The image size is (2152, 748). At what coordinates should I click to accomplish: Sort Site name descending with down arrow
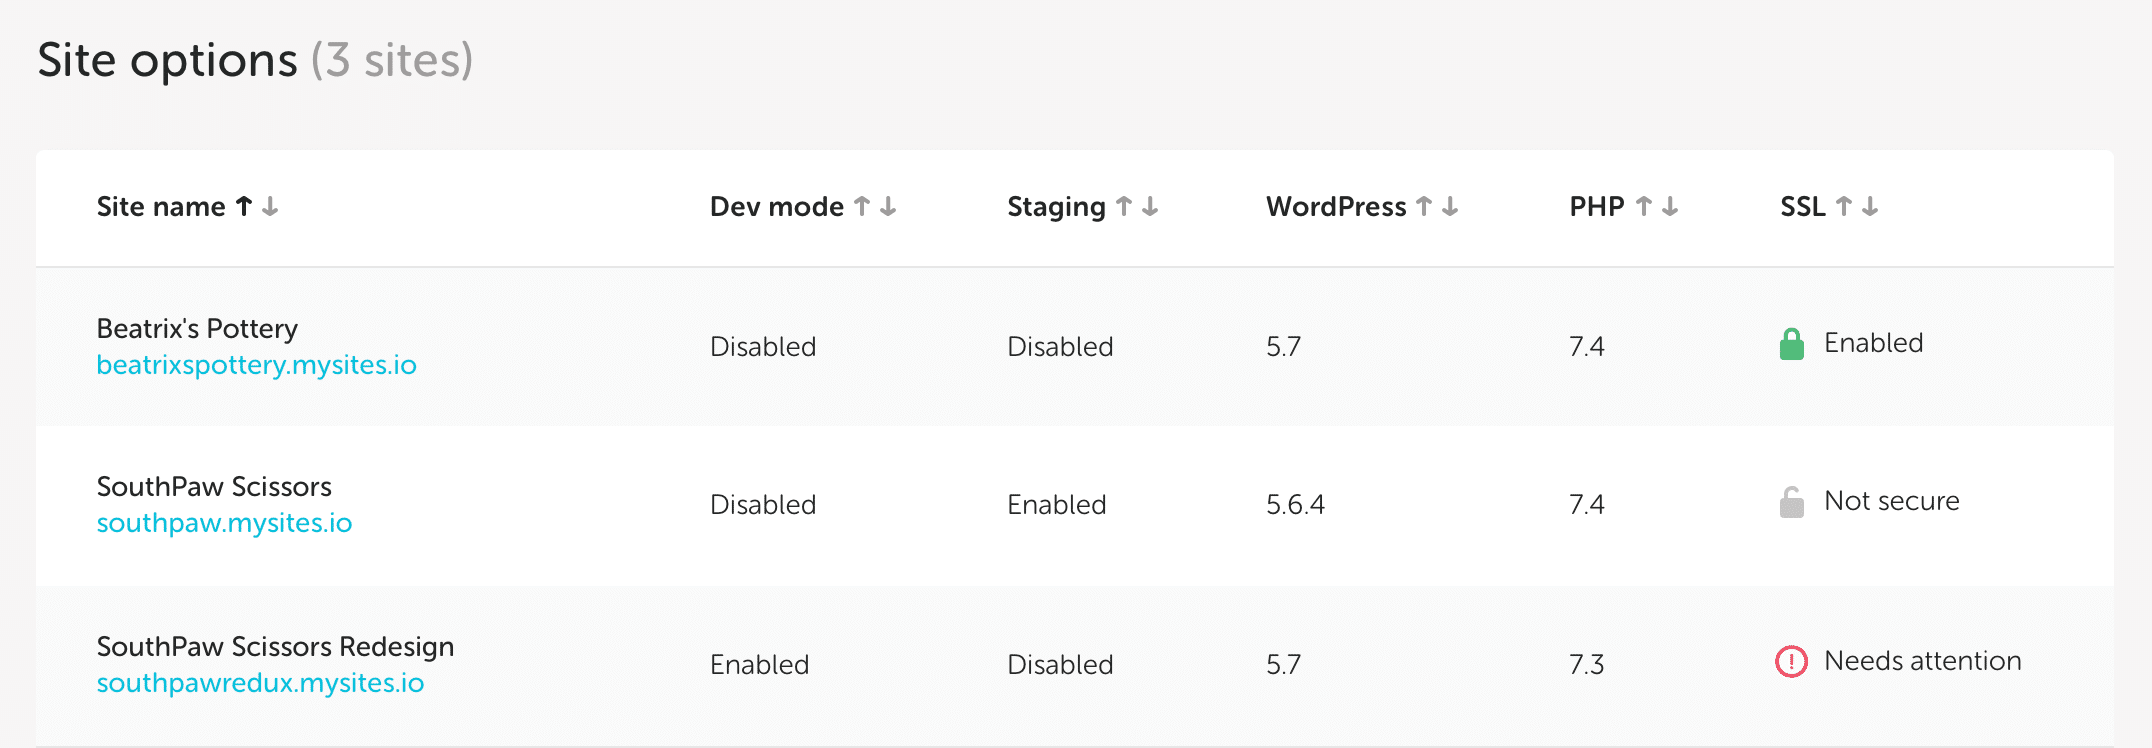coord(270,206)
